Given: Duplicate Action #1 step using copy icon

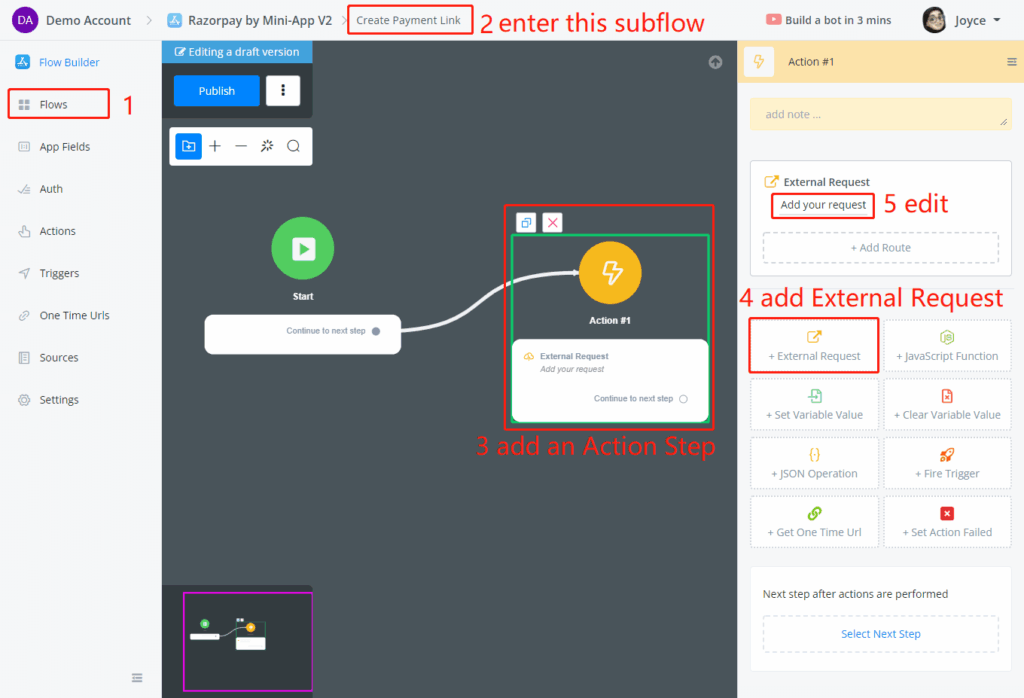Looking at the screenshot, I should pyautogui.click(x=527, y=222).
